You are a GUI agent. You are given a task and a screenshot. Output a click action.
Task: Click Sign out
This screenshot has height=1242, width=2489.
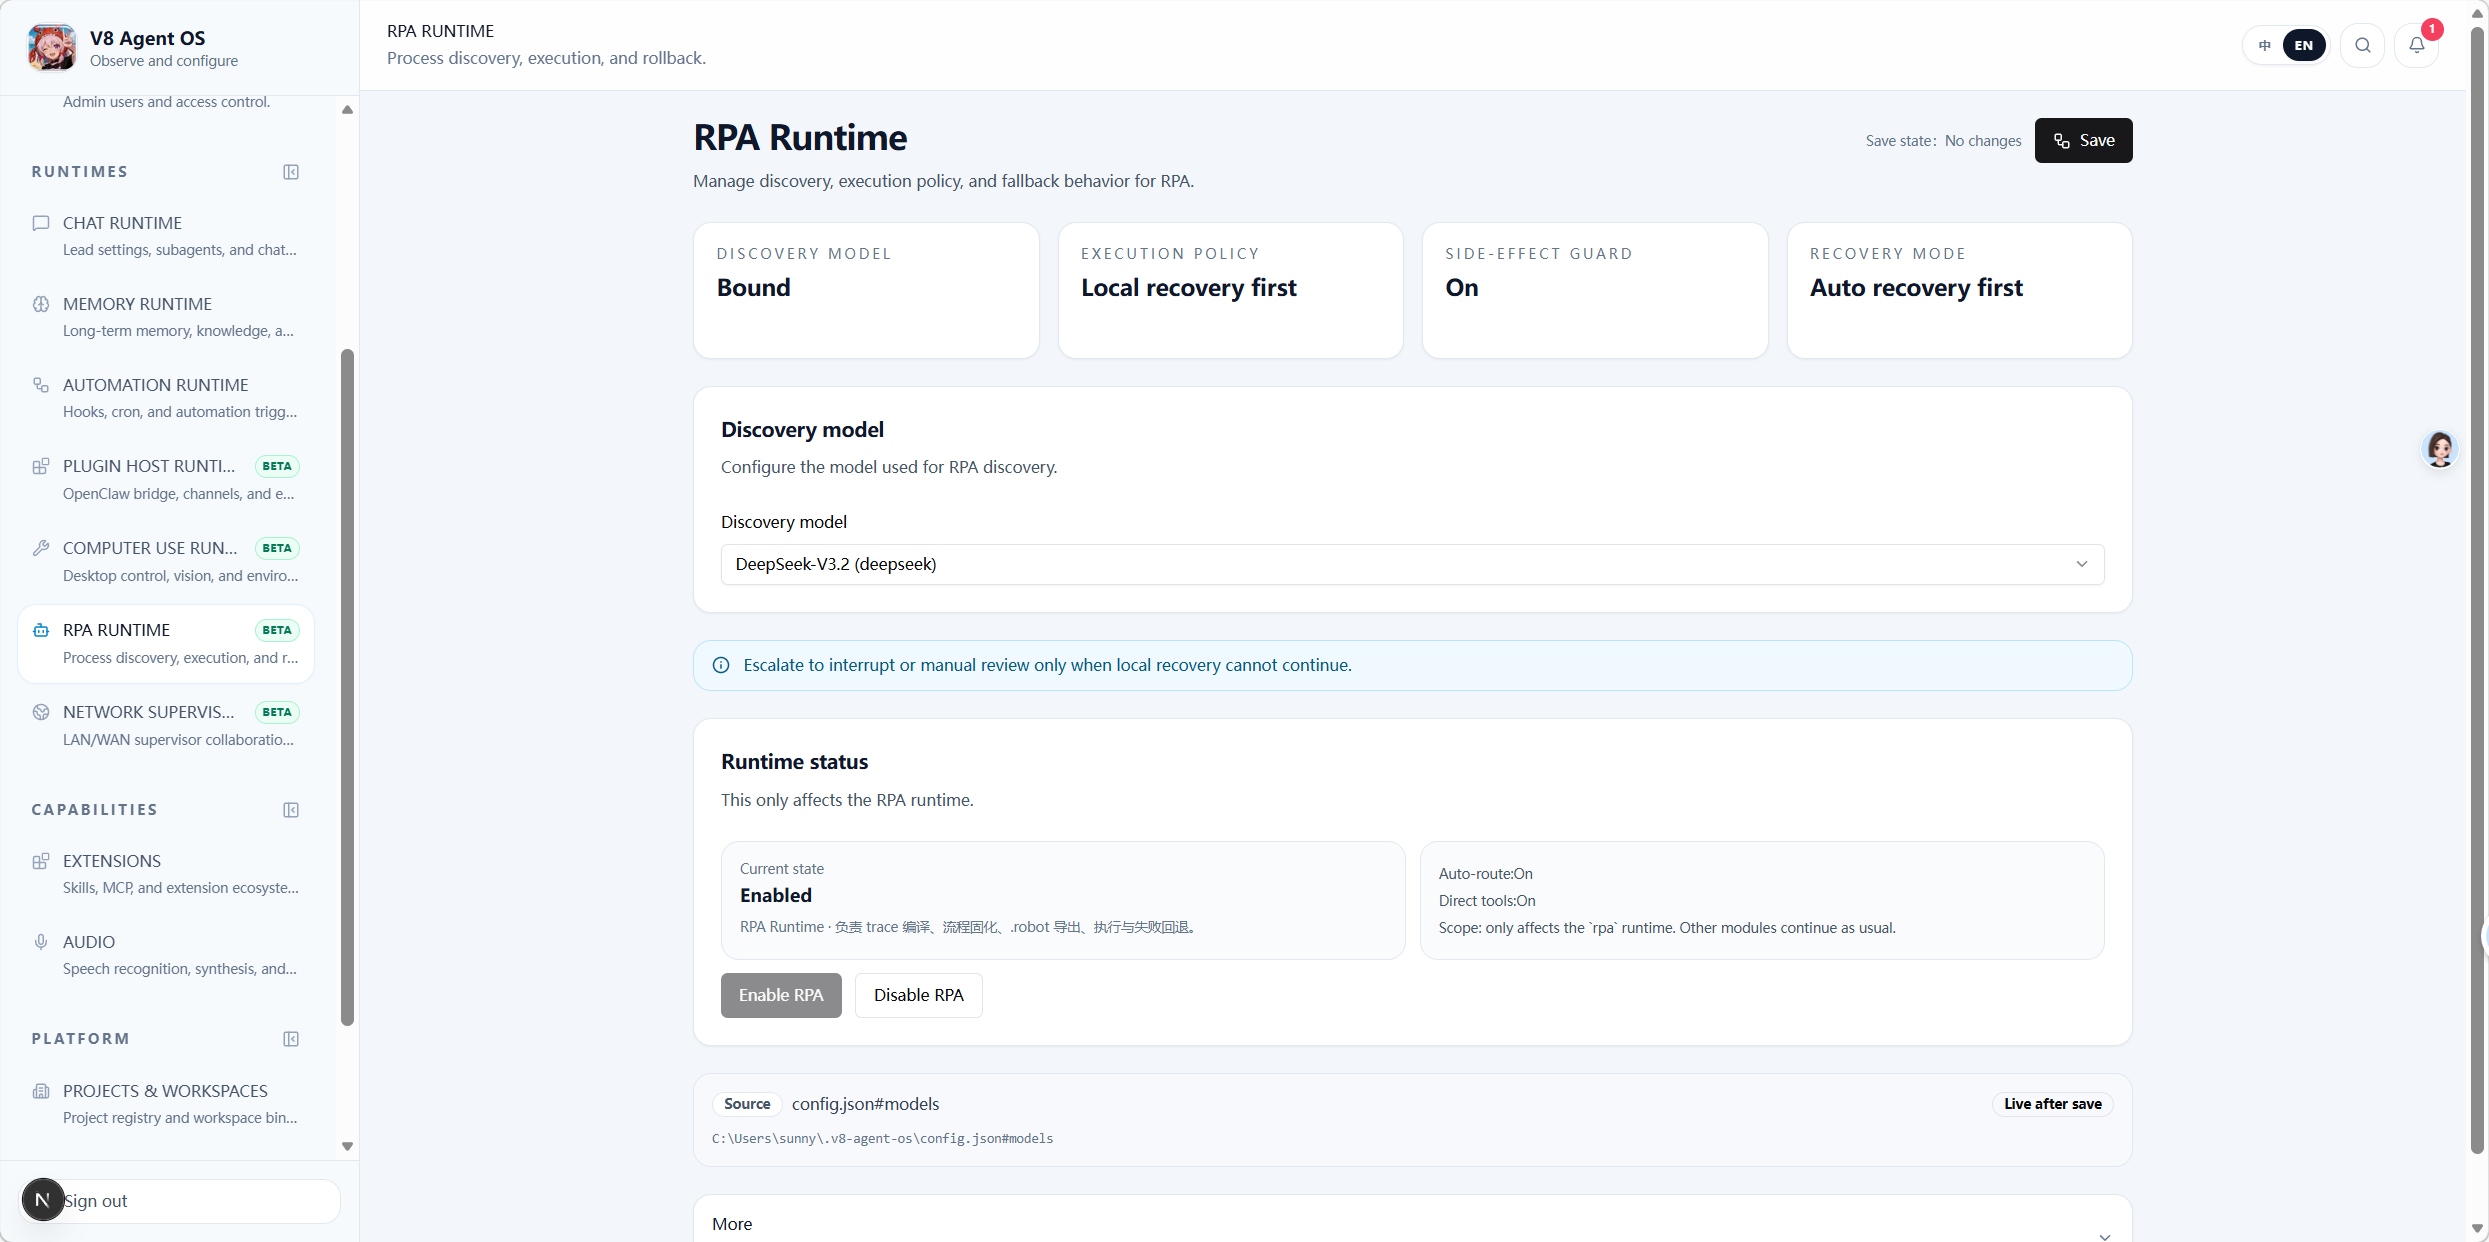tap(96, 1200)
